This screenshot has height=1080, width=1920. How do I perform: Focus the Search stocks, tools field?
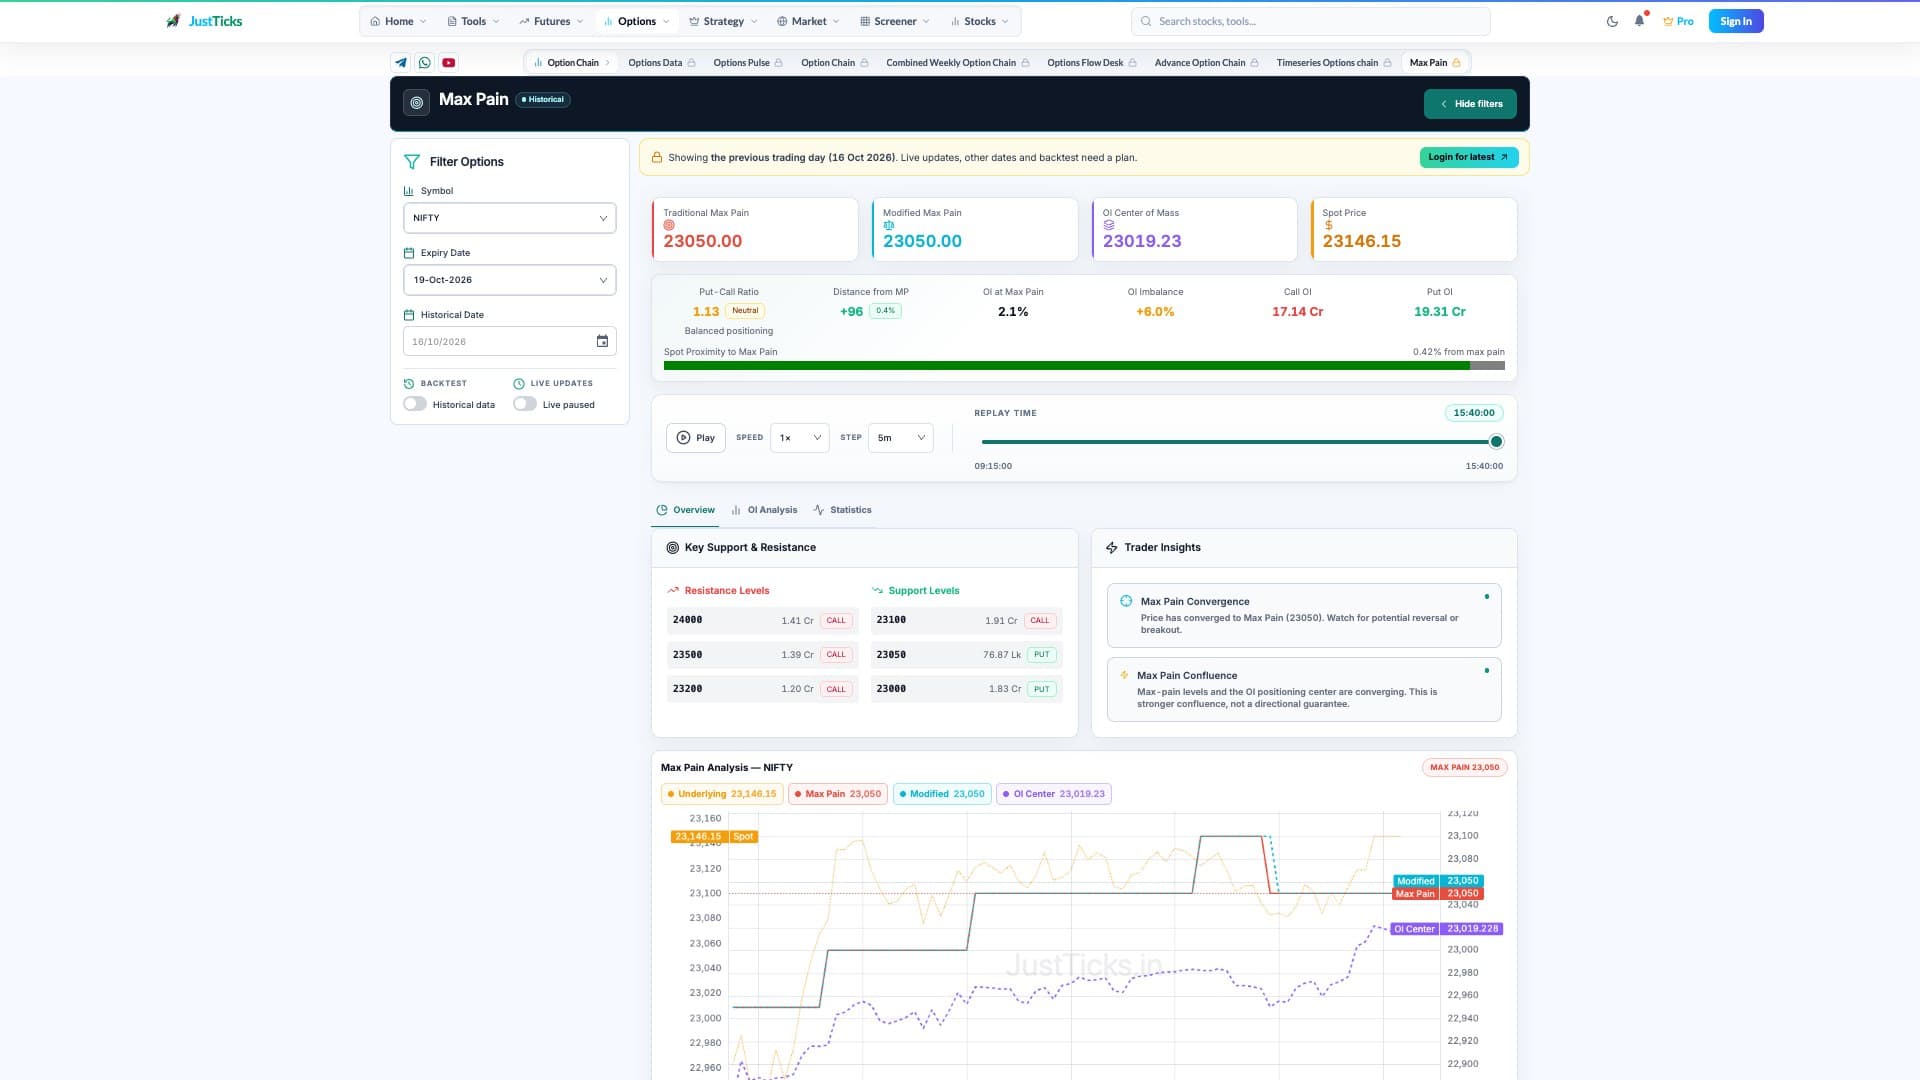pyautogui.click(x=1310, y=21)
